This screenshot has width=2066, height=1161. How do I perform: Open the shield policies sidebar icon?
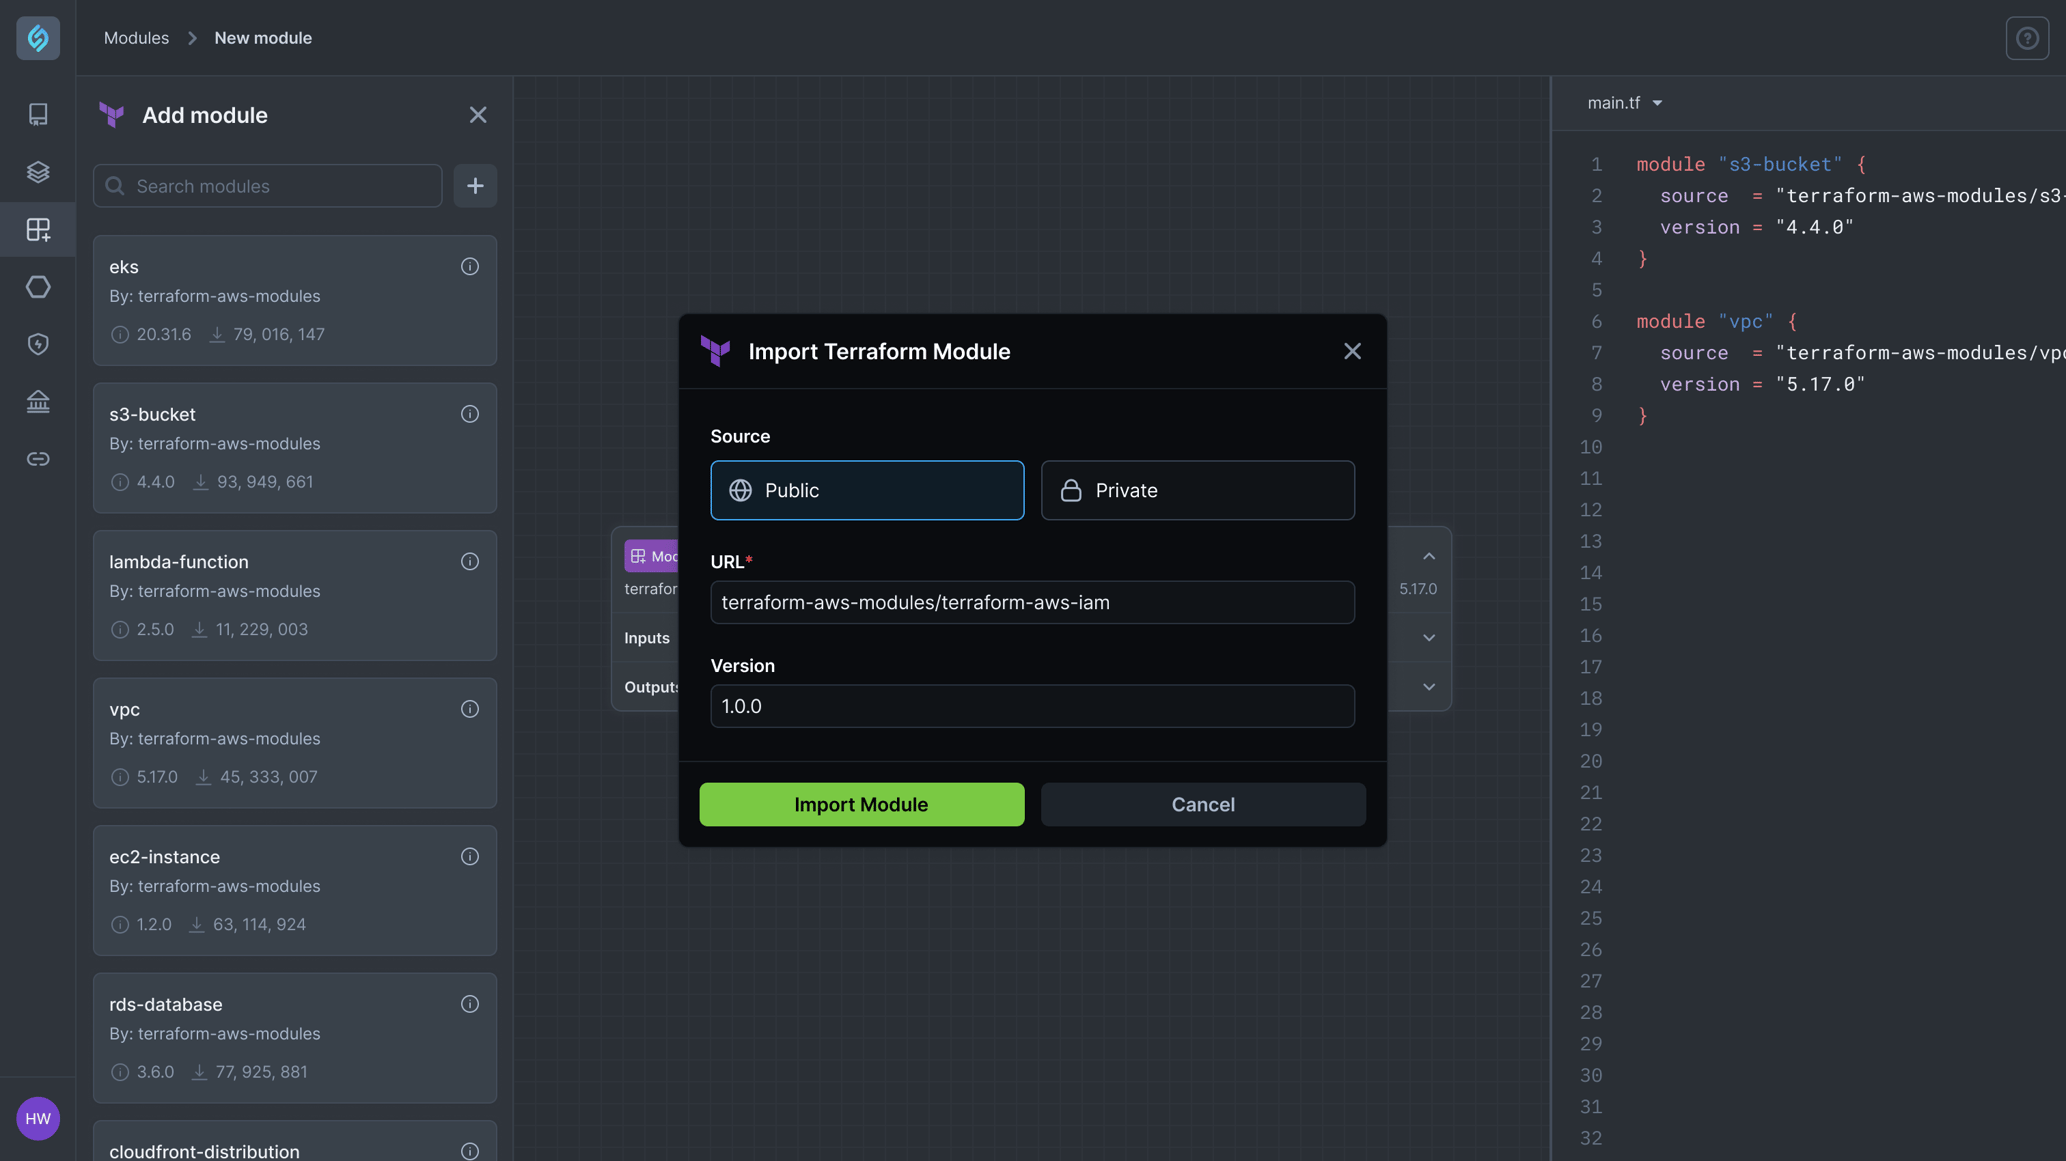pyautogui.click(x=38, y=344)
